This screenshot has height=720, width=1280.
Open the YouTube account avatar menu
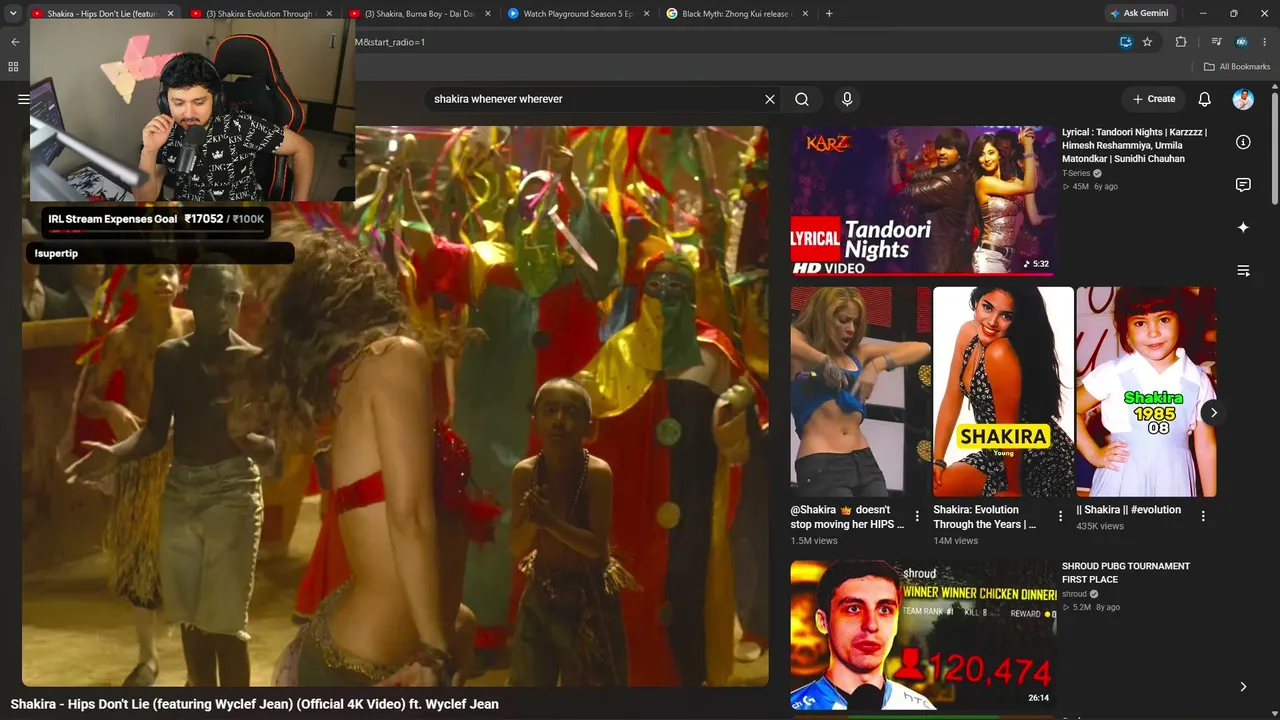point(1243,99)
